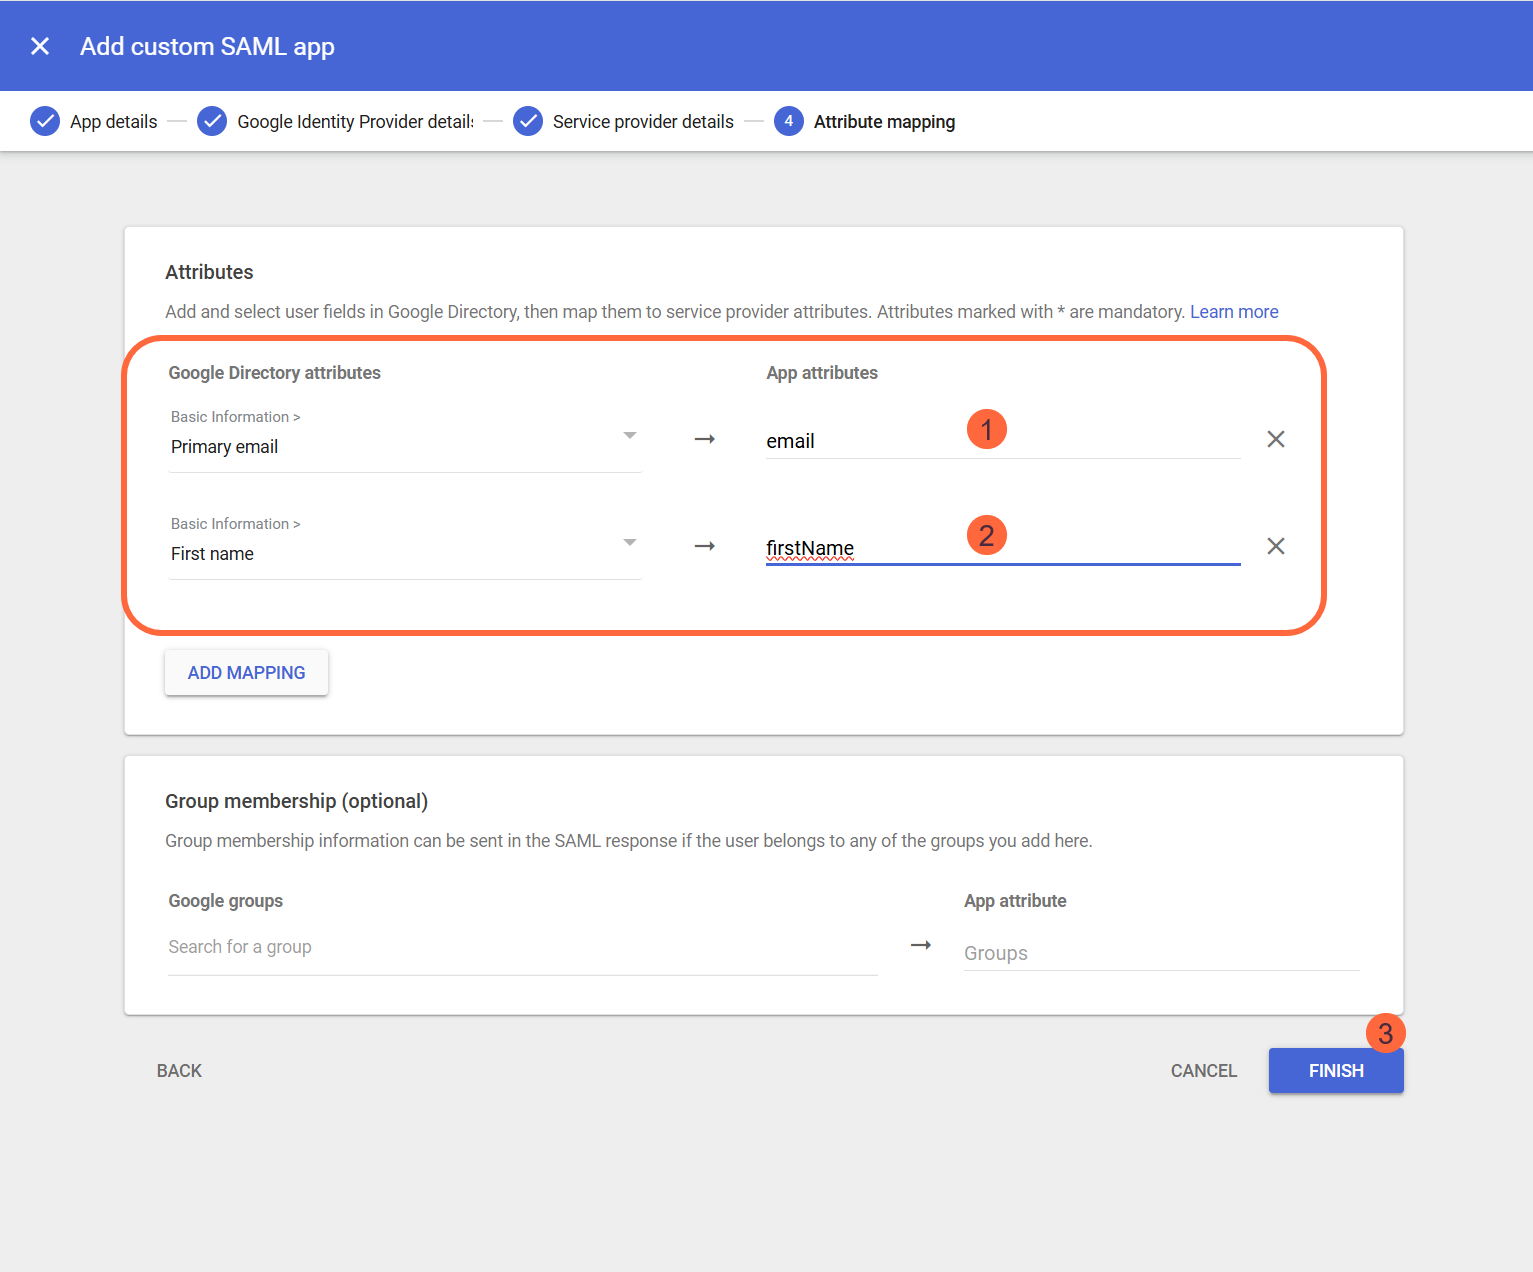Click CANCEL to discard changes
1533x1272 pixels.
coord(1203,1070)
